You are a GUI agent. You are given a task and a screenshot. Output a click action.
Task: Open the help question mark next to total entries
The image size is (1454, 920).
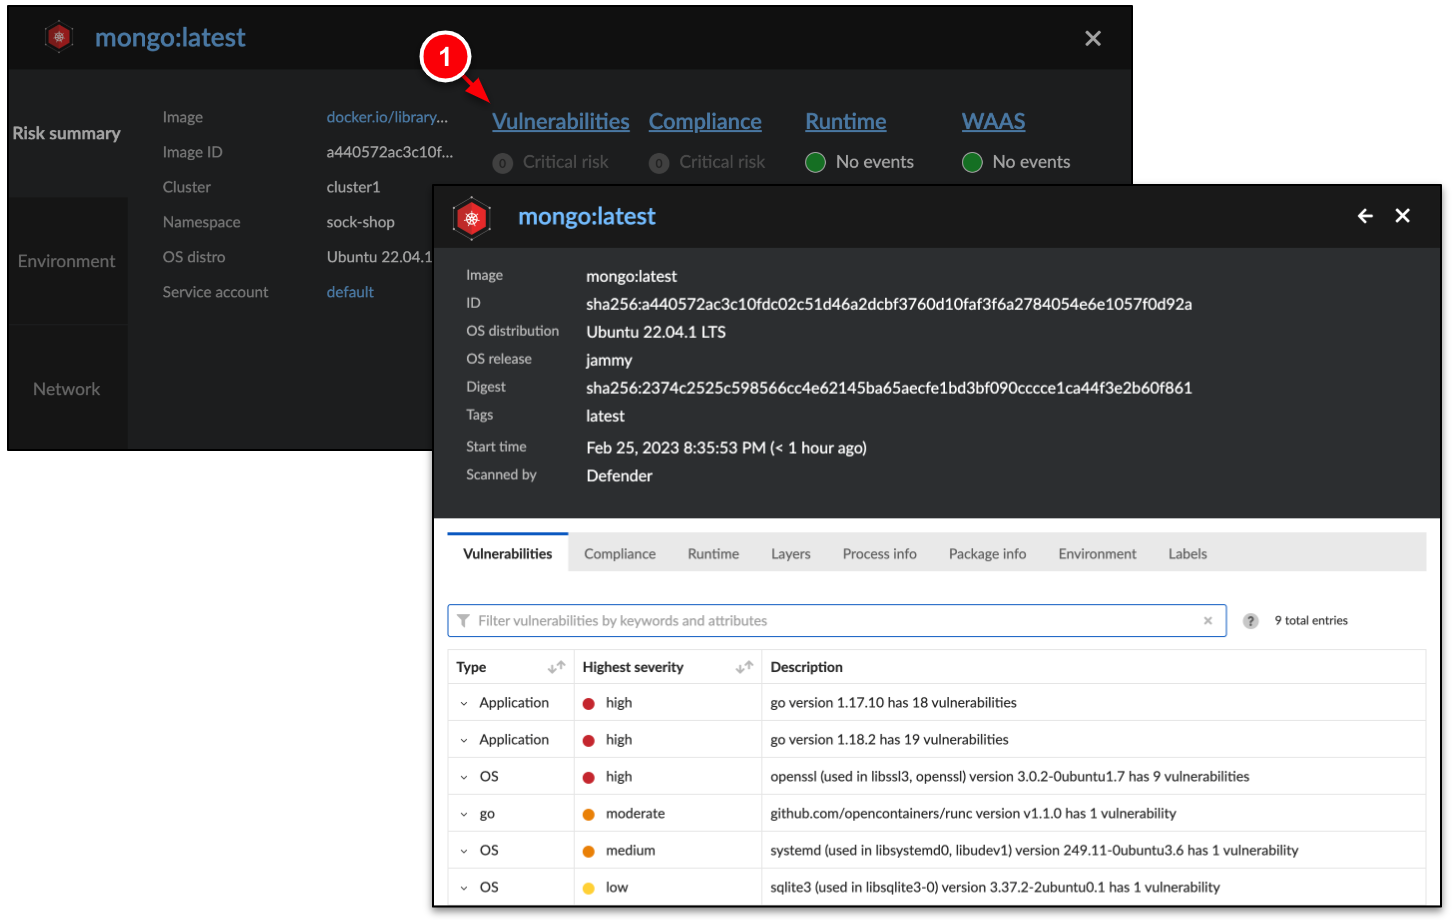[1250, 621]
